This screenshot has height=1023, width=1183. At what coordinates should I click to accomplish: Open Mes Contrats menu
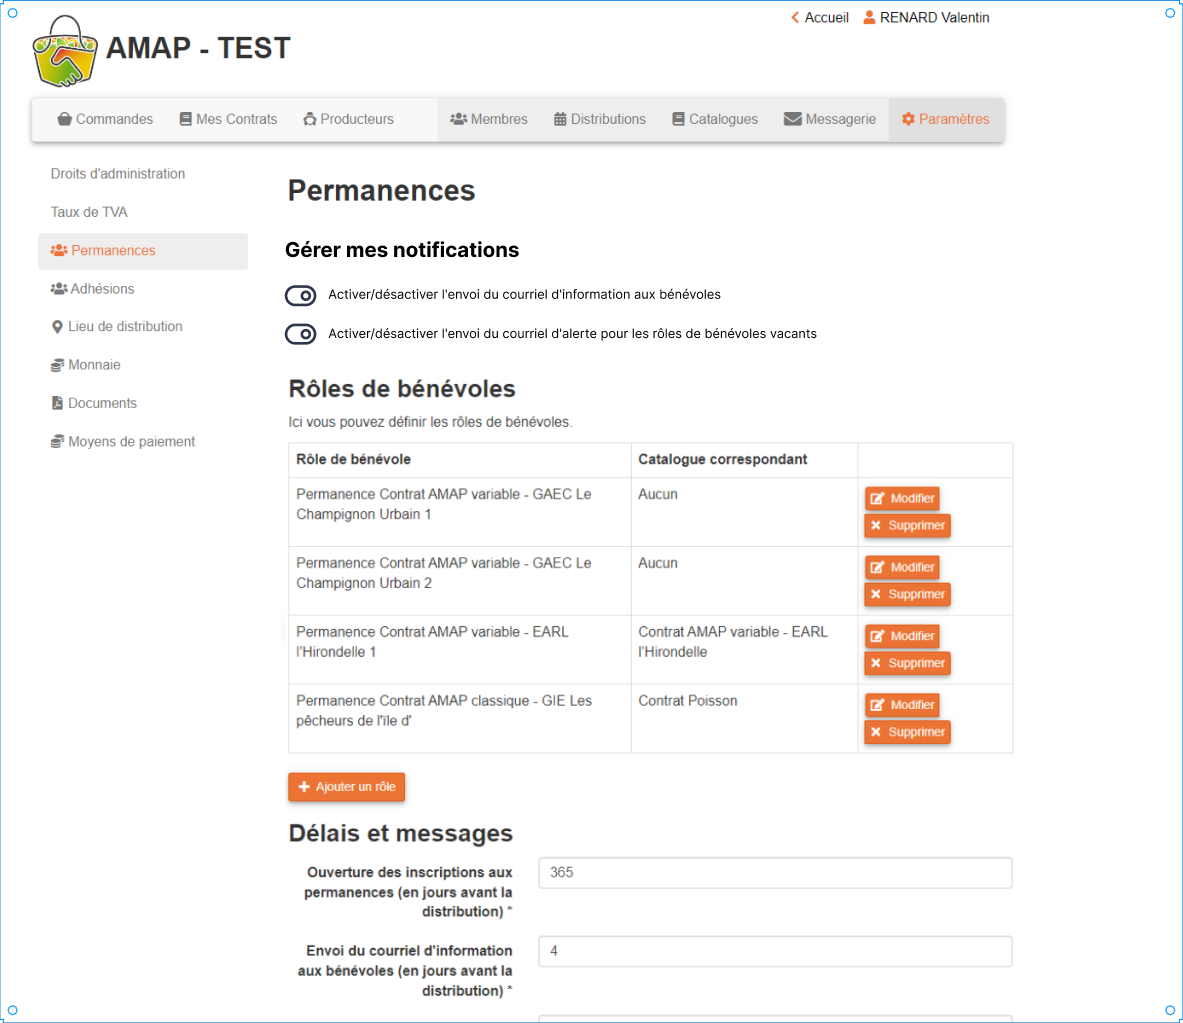(228, 119)
